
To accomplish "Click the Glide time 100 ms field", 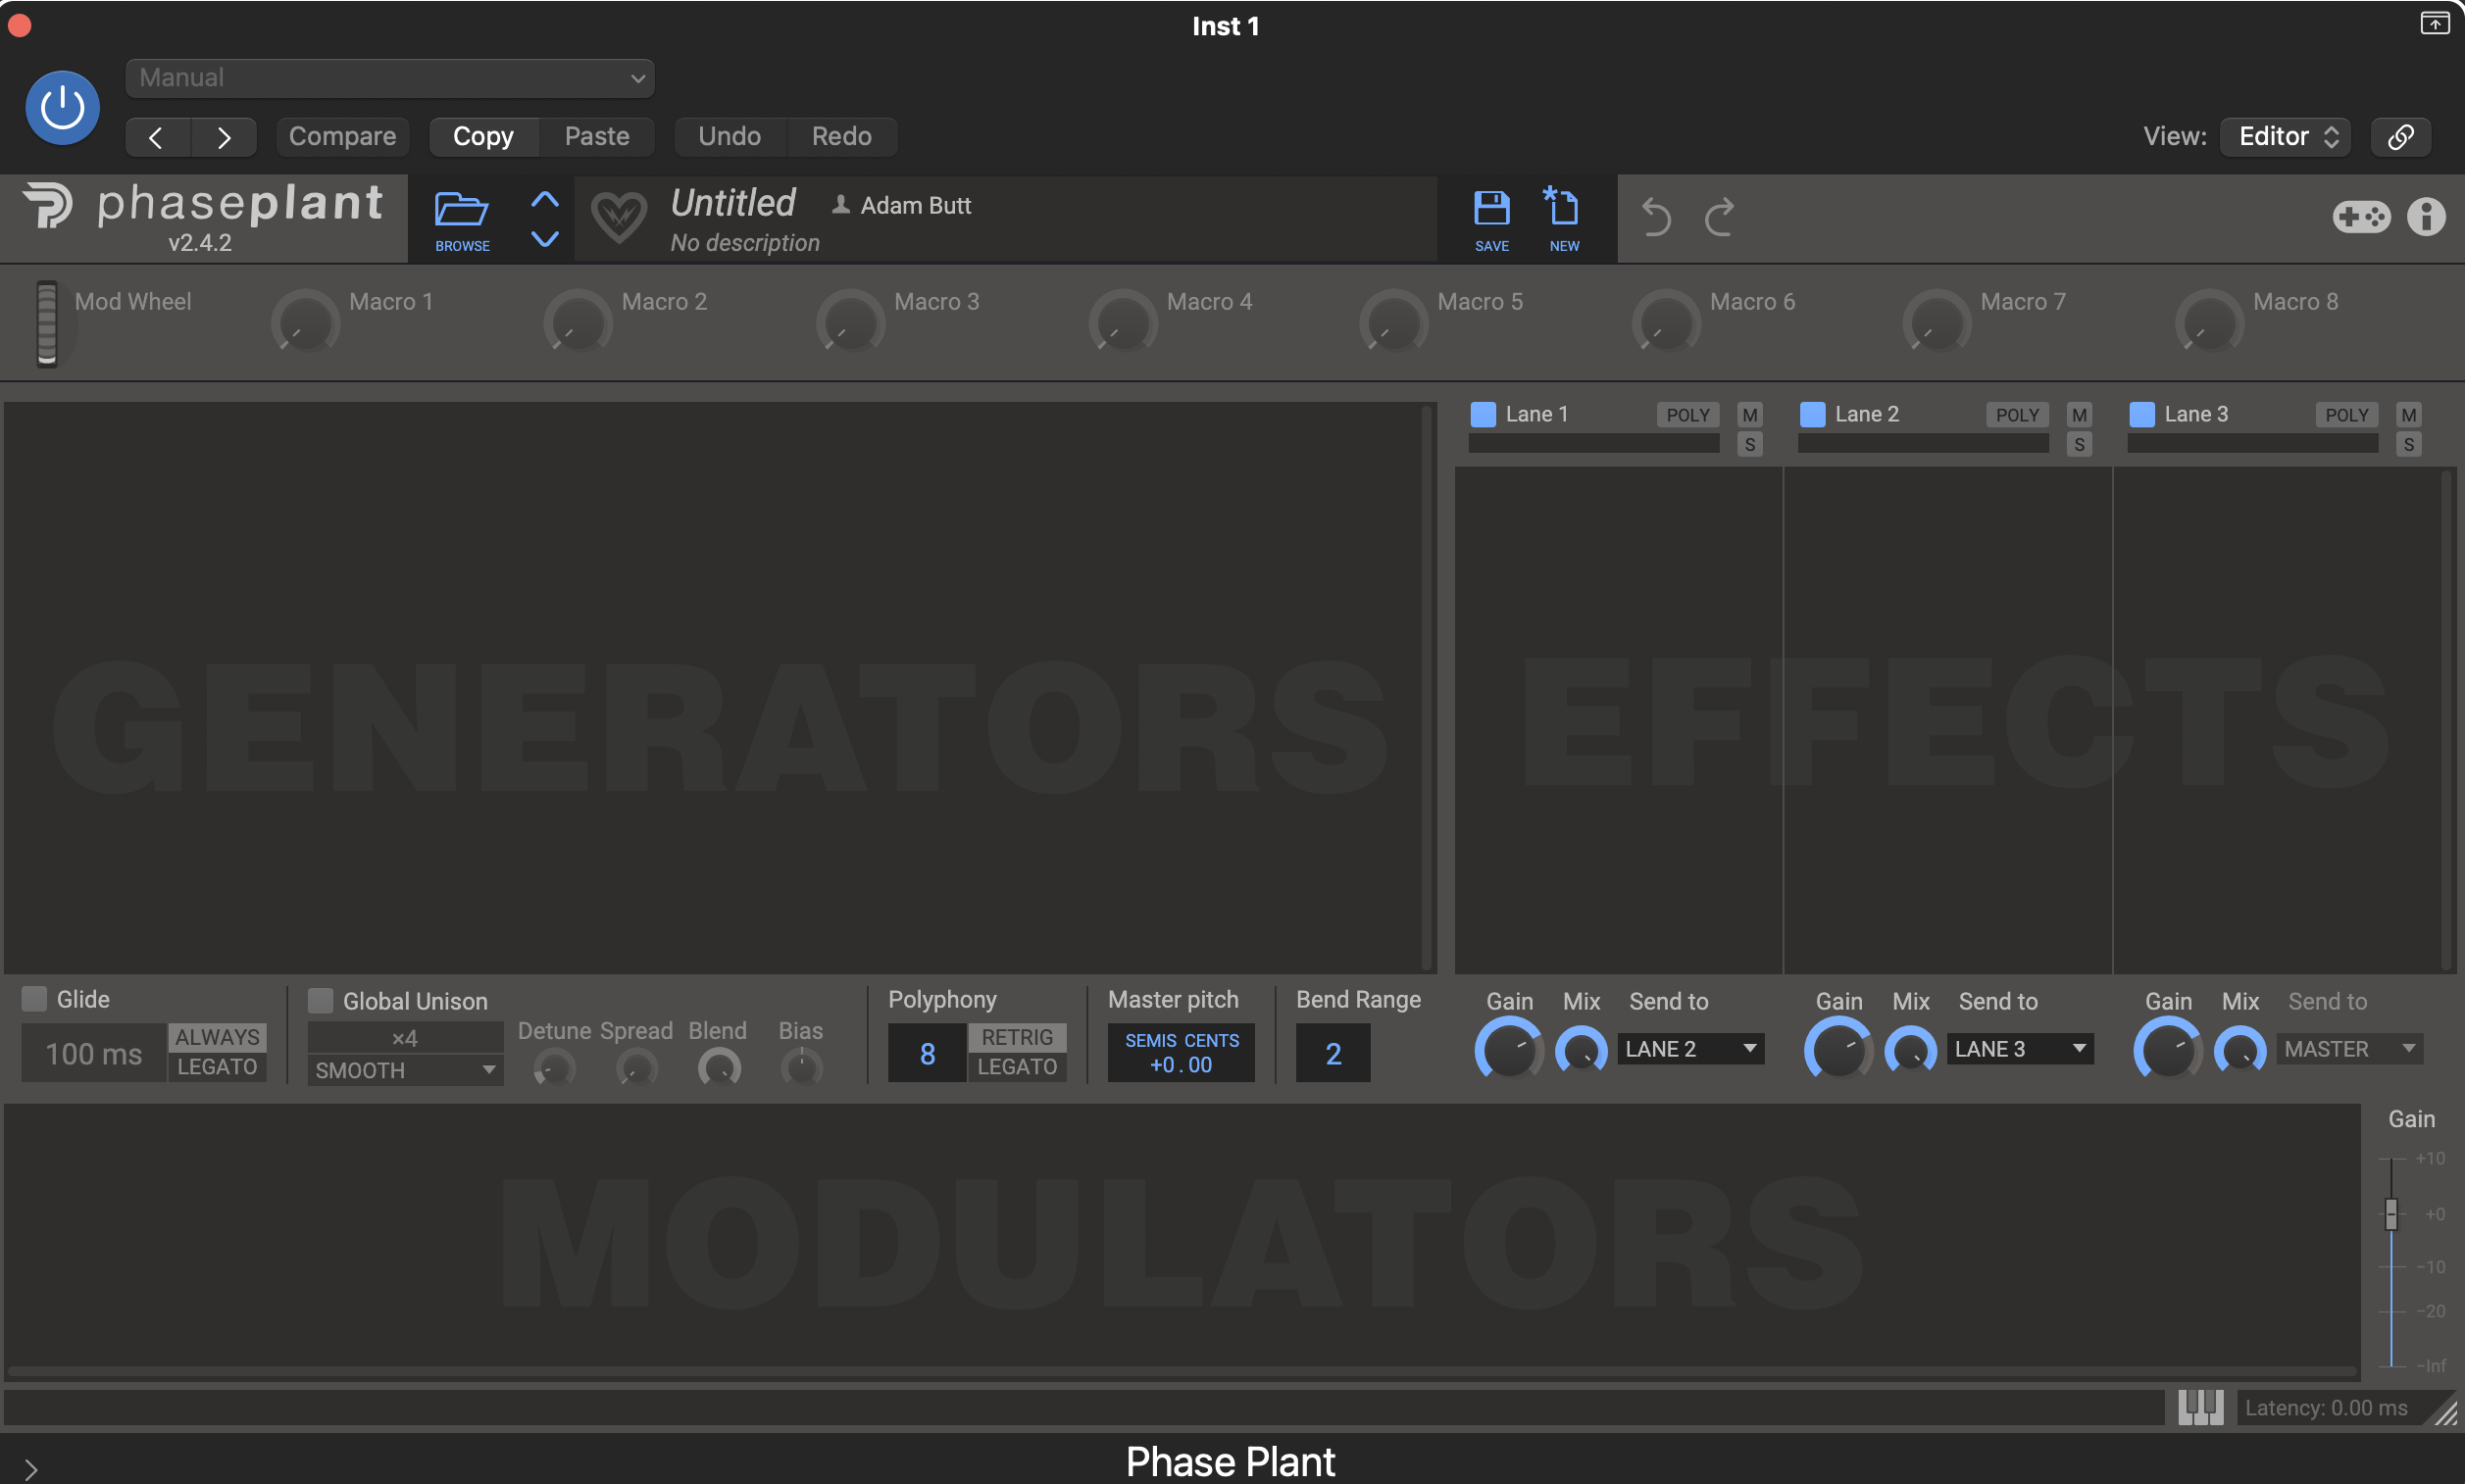I will point(94,1053).
